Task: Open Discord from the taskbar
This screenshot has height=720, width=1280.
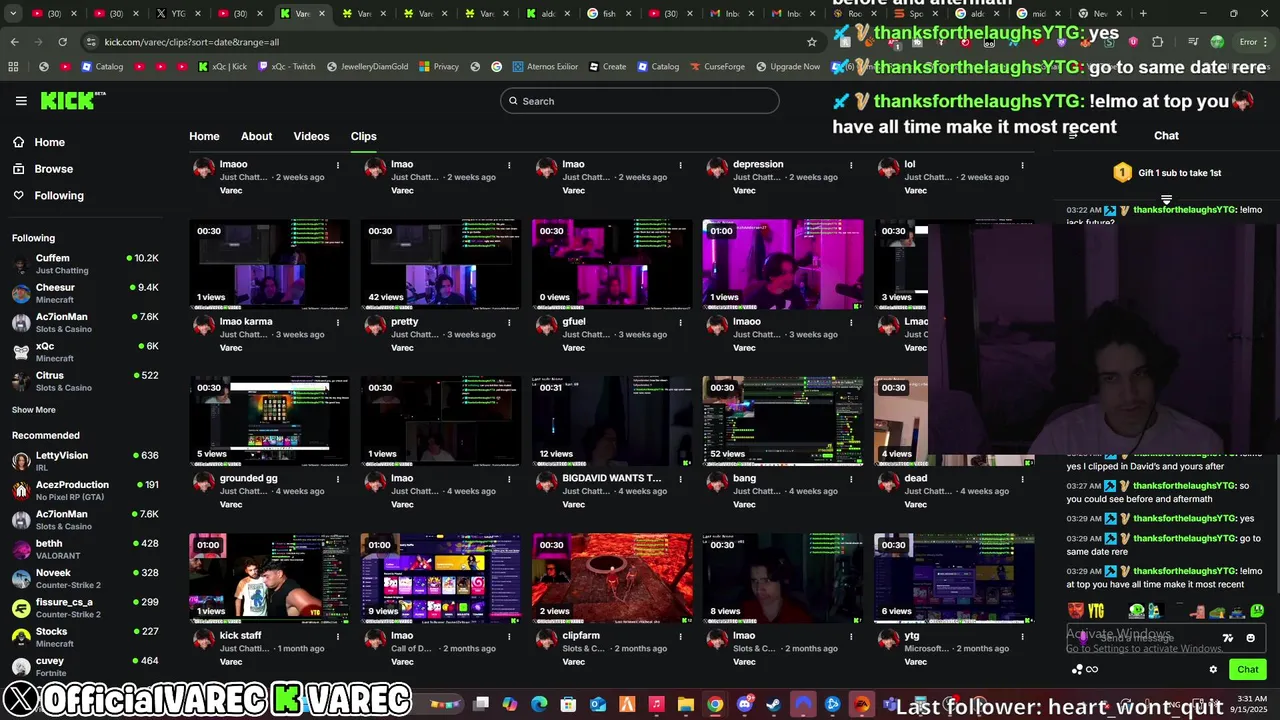Action: (744, 705)
